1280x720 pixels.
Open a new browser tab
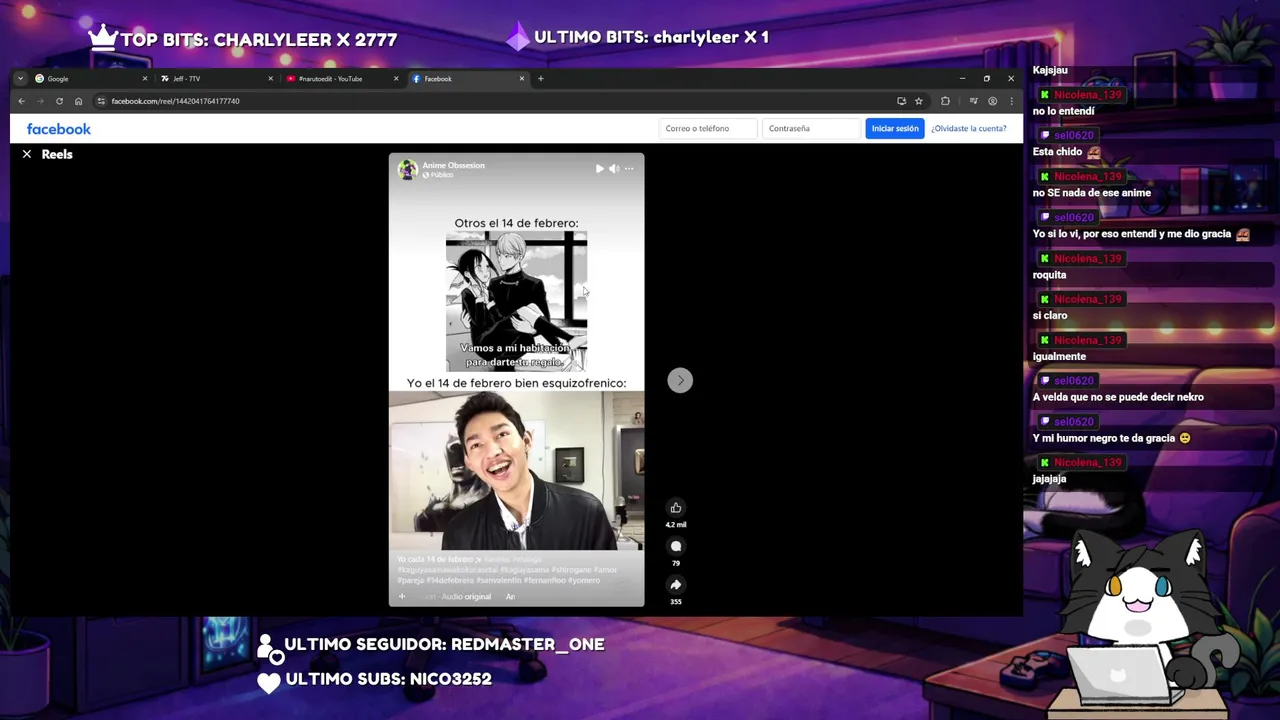click(540, 79)
